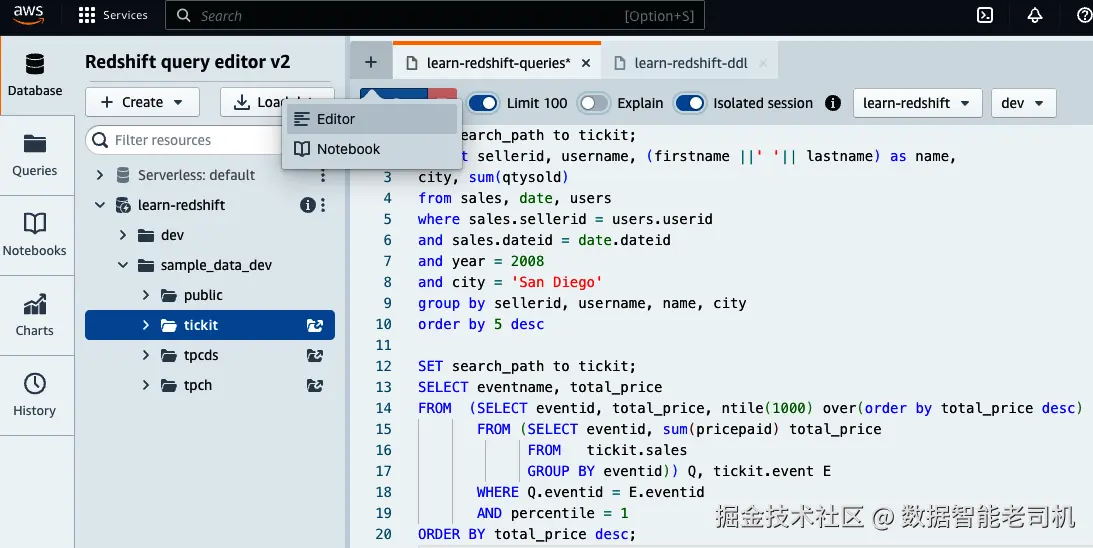Click 'San Diego' string in line 8
This screenshot has height=548, width=1093.
pos(556,282)
